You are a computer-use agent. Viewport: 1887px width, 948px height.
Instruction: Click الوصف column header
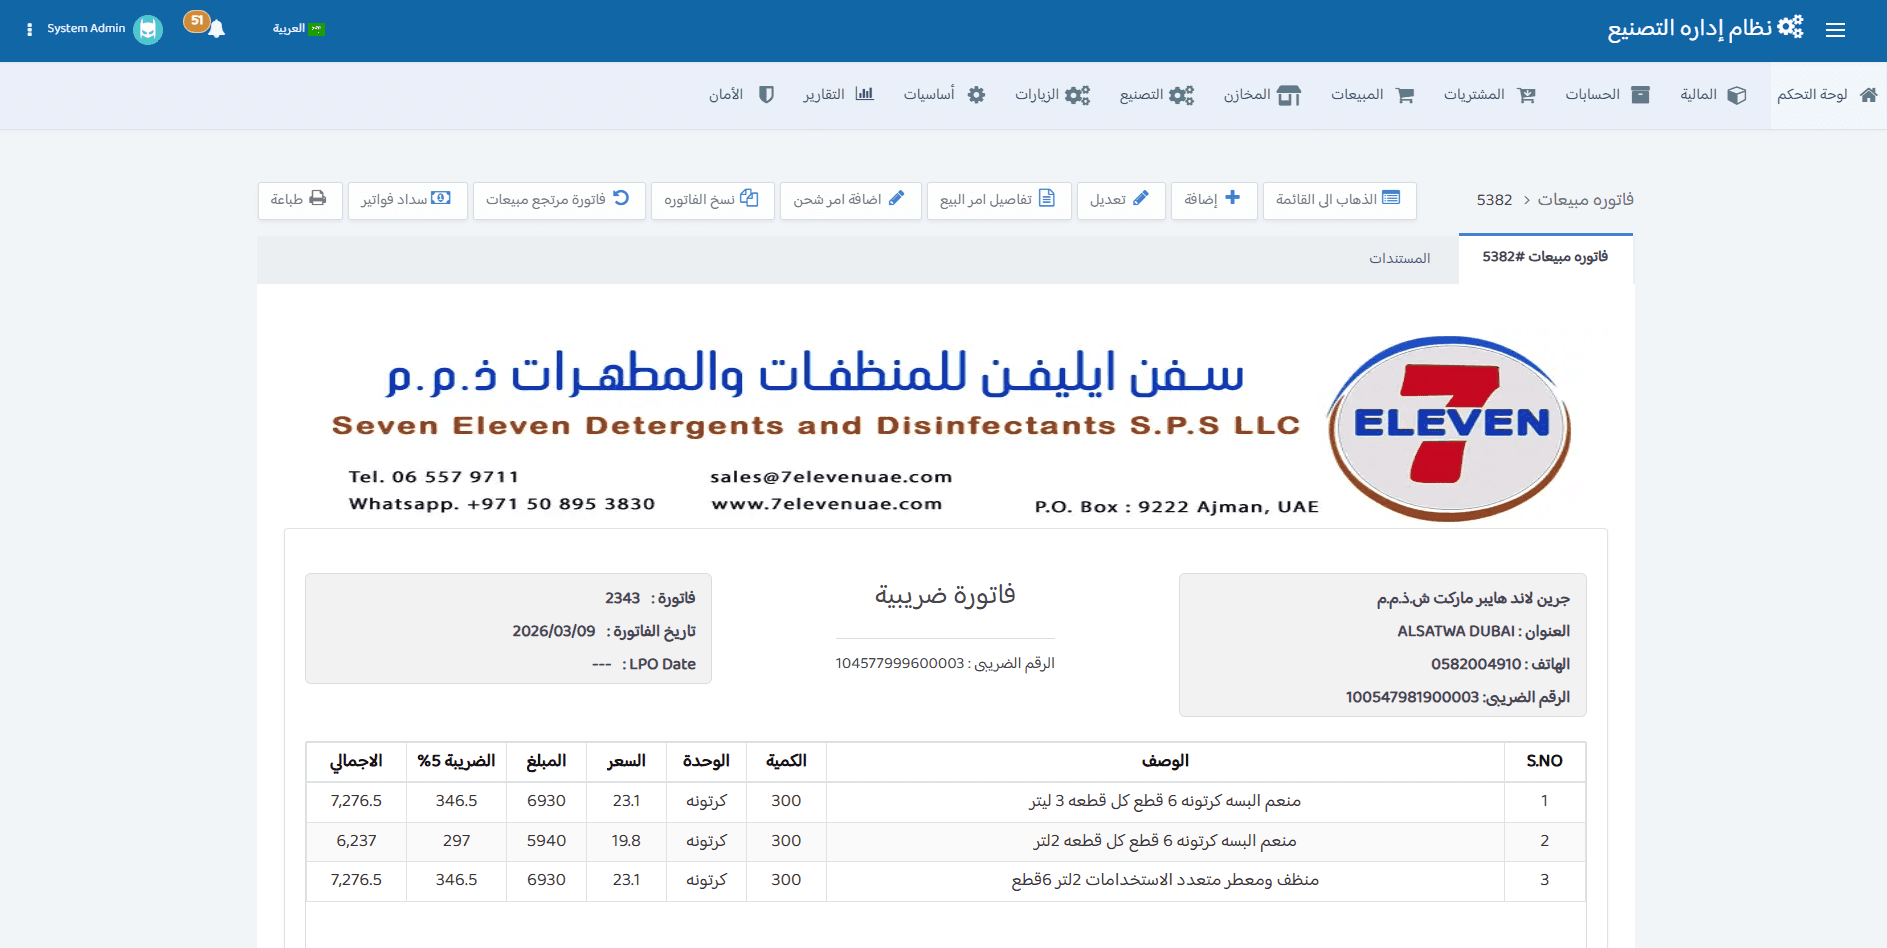pos(1165,762)
